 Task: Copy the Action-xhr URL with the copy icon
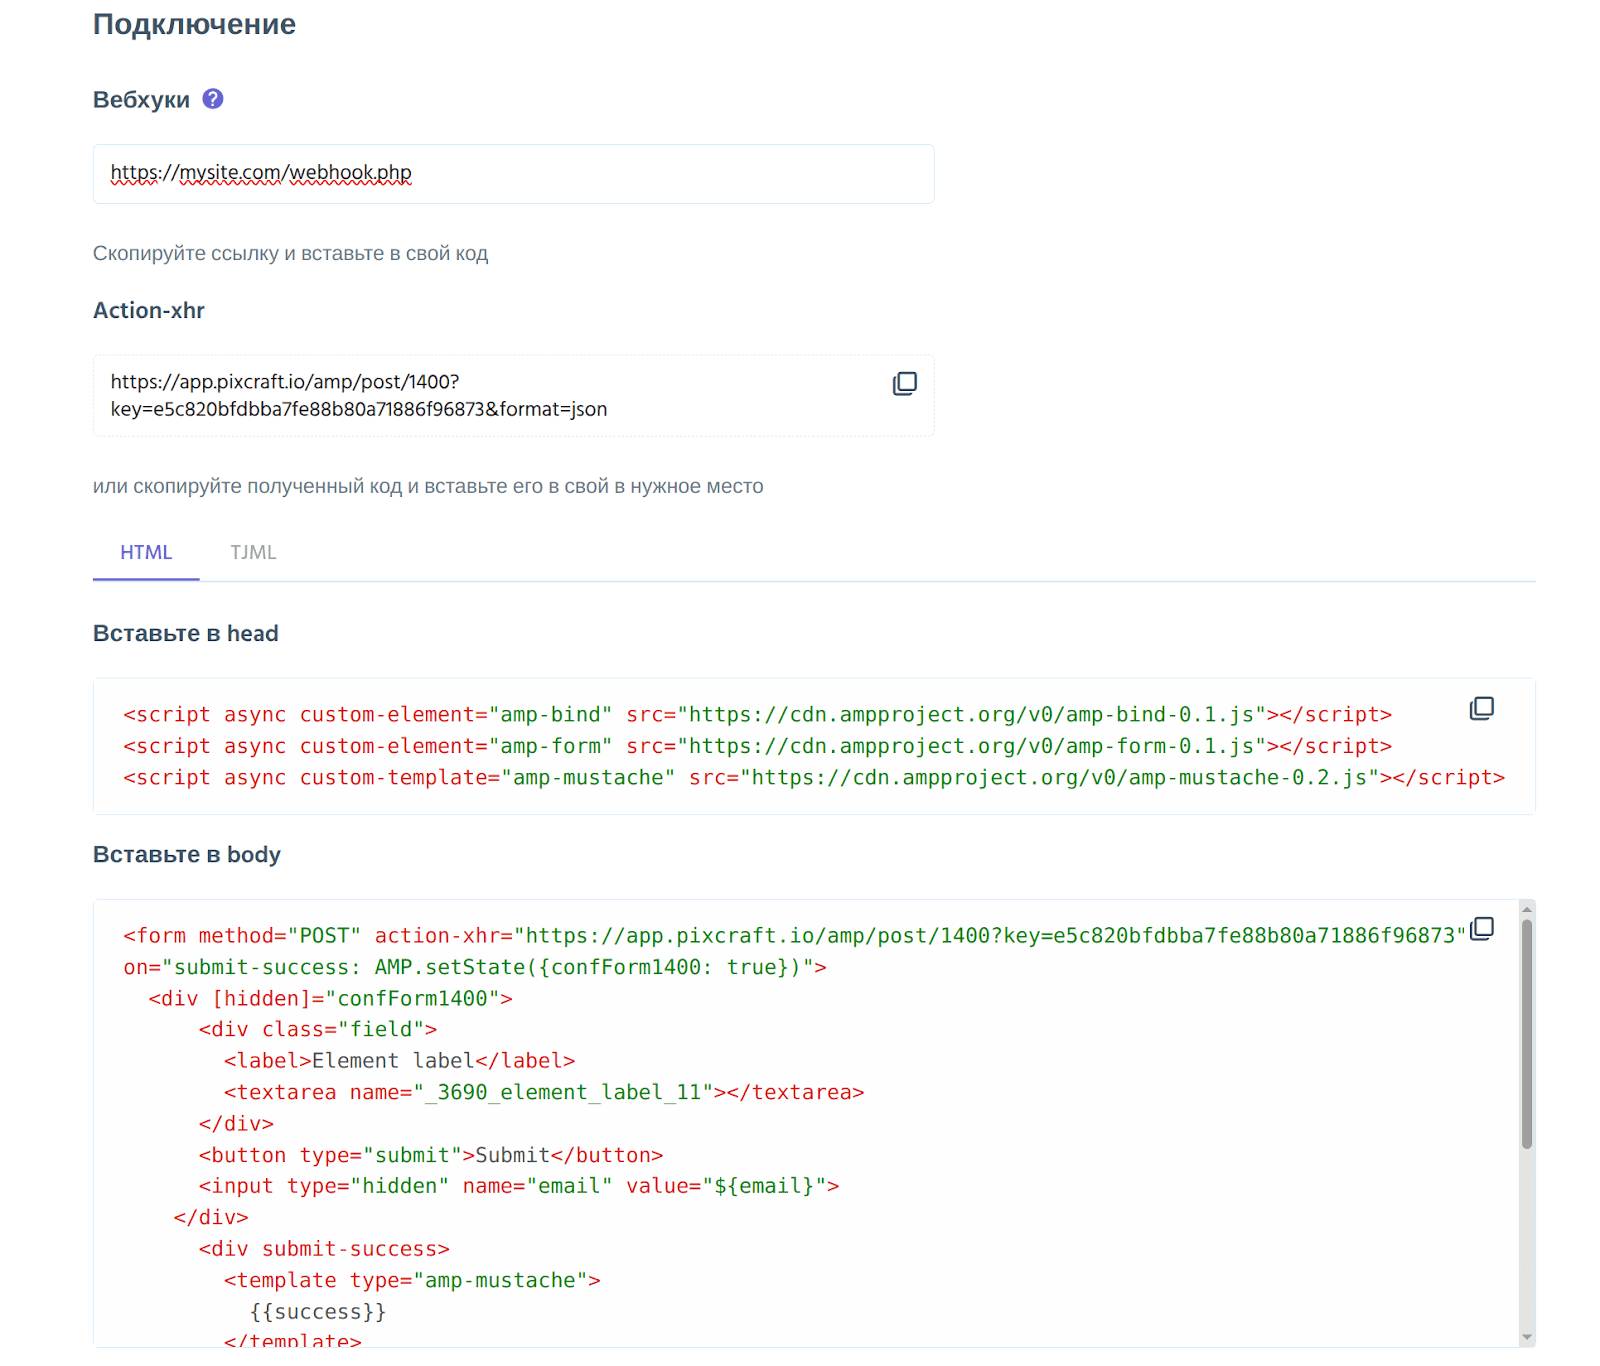click(905, 384)
